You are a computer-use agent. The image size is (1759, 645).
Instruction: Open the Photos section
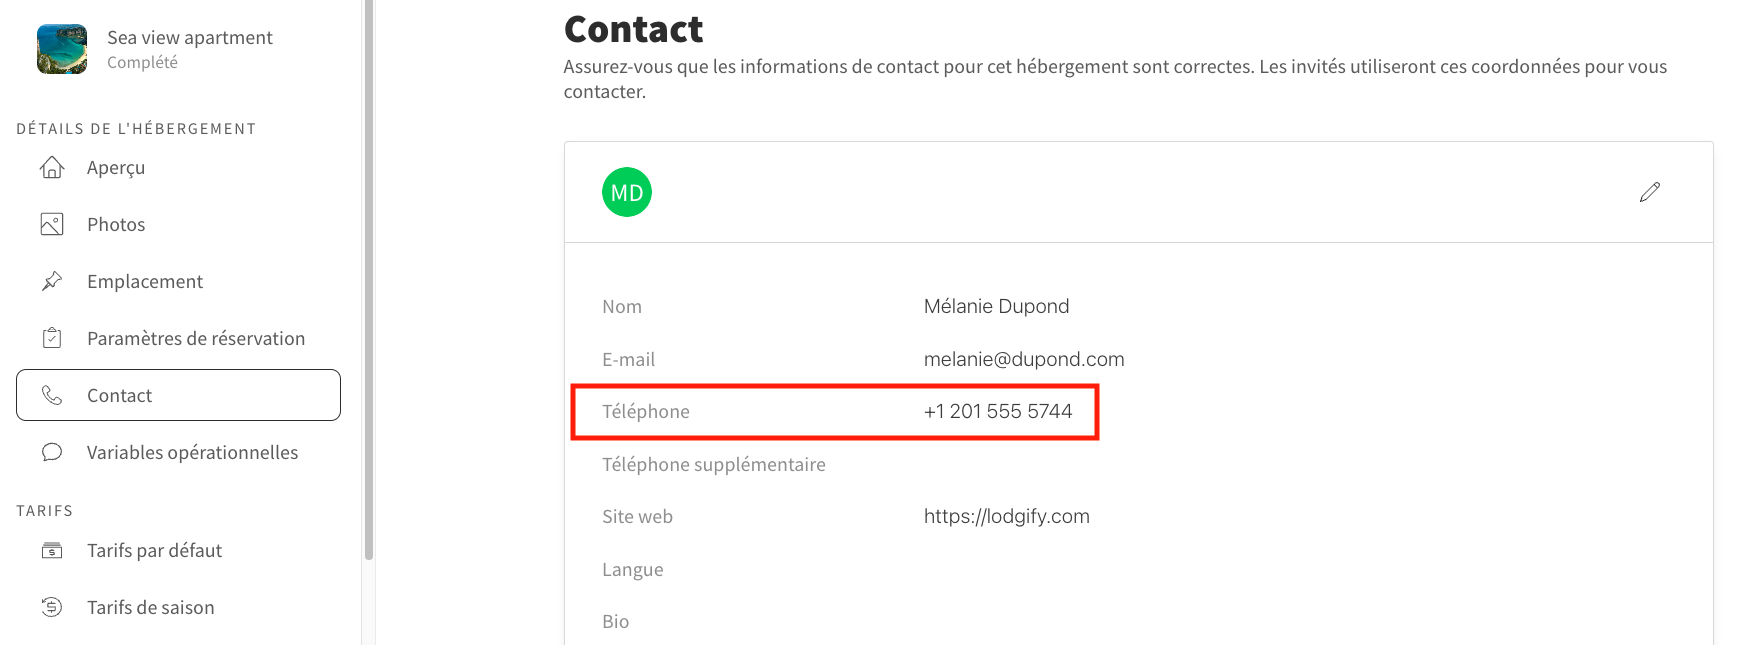[178, 224]
